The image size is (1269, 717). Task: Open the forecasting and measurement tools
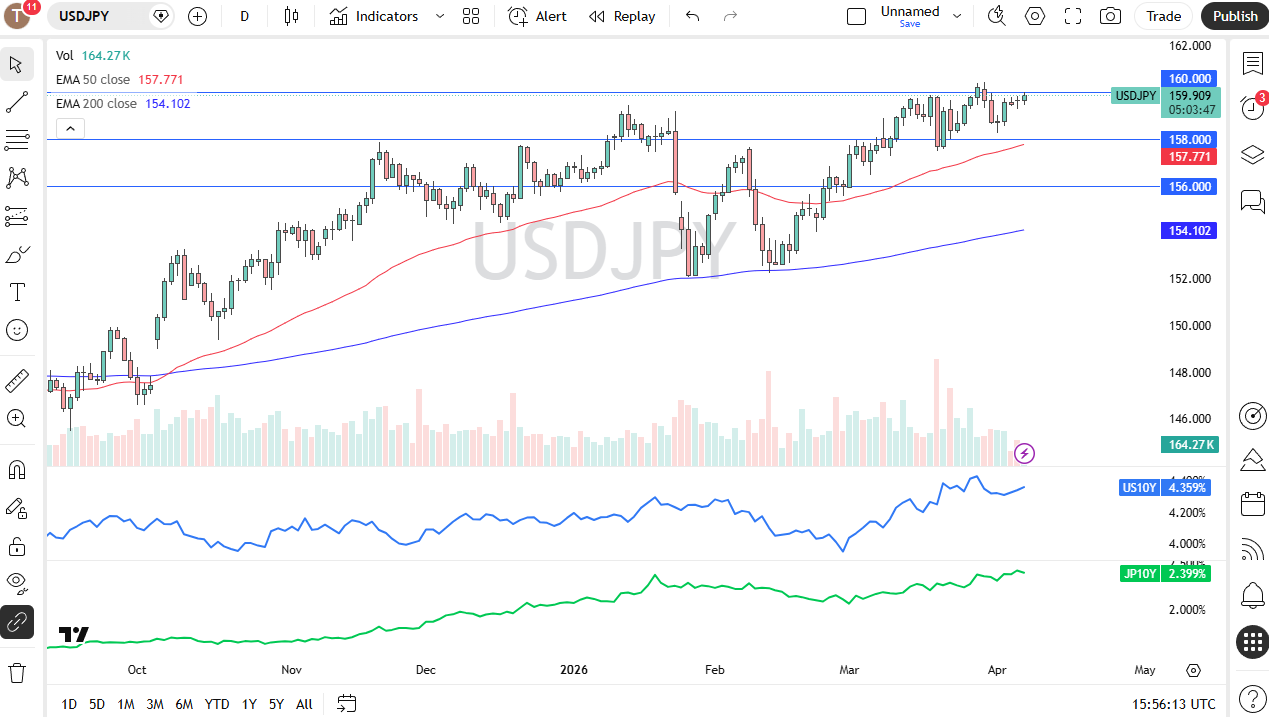(16, 215)
